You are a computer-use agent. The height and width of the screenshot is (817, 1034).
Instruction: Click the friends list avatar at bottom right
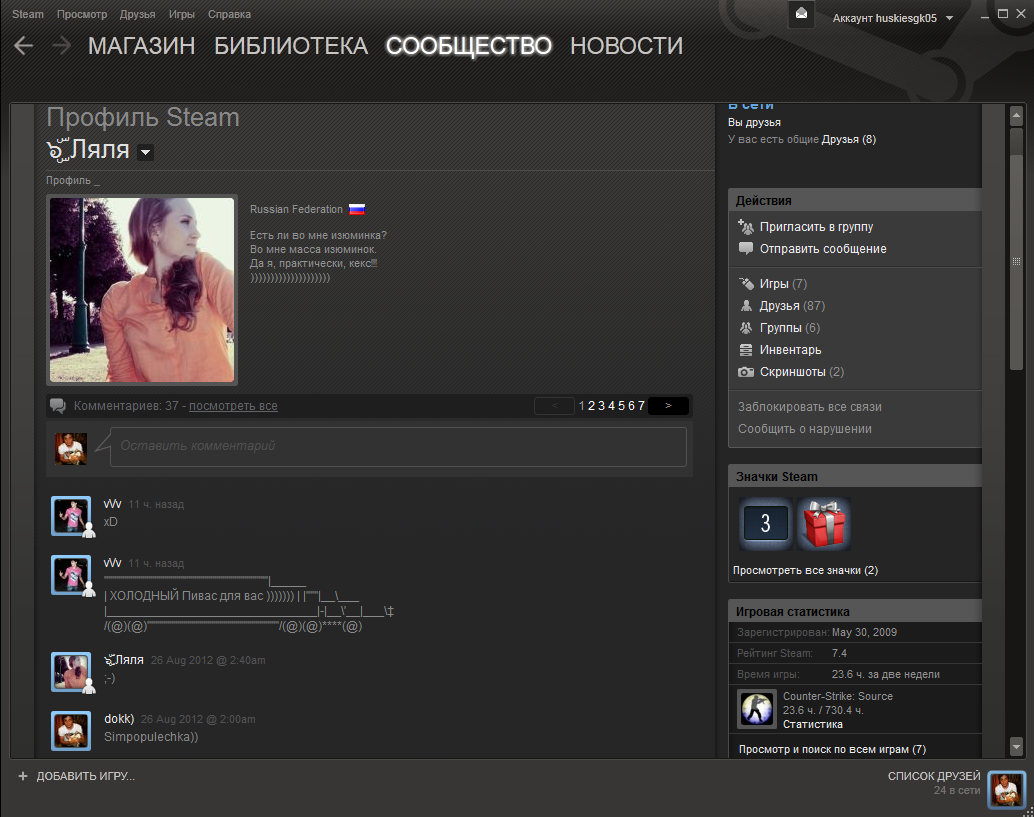pos(1006,789)
